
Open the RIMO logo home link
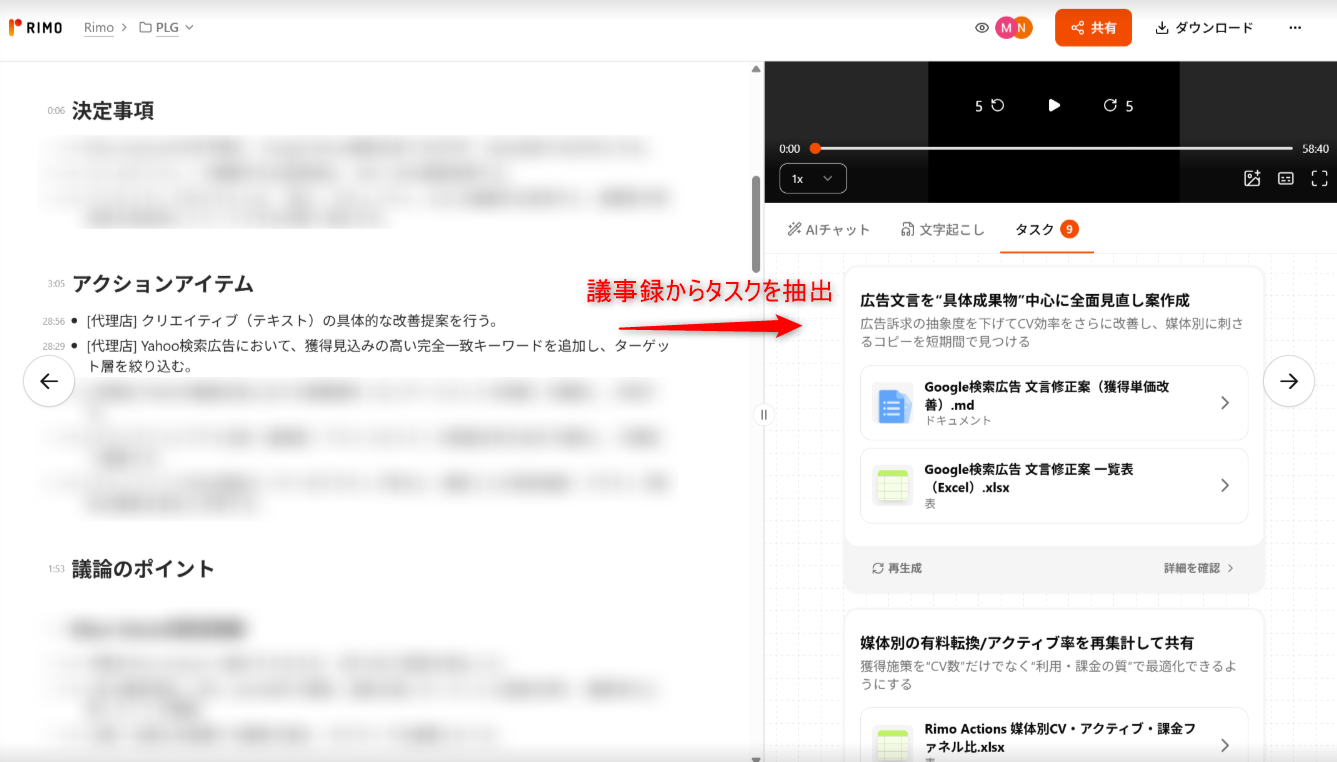click(36, 28)
